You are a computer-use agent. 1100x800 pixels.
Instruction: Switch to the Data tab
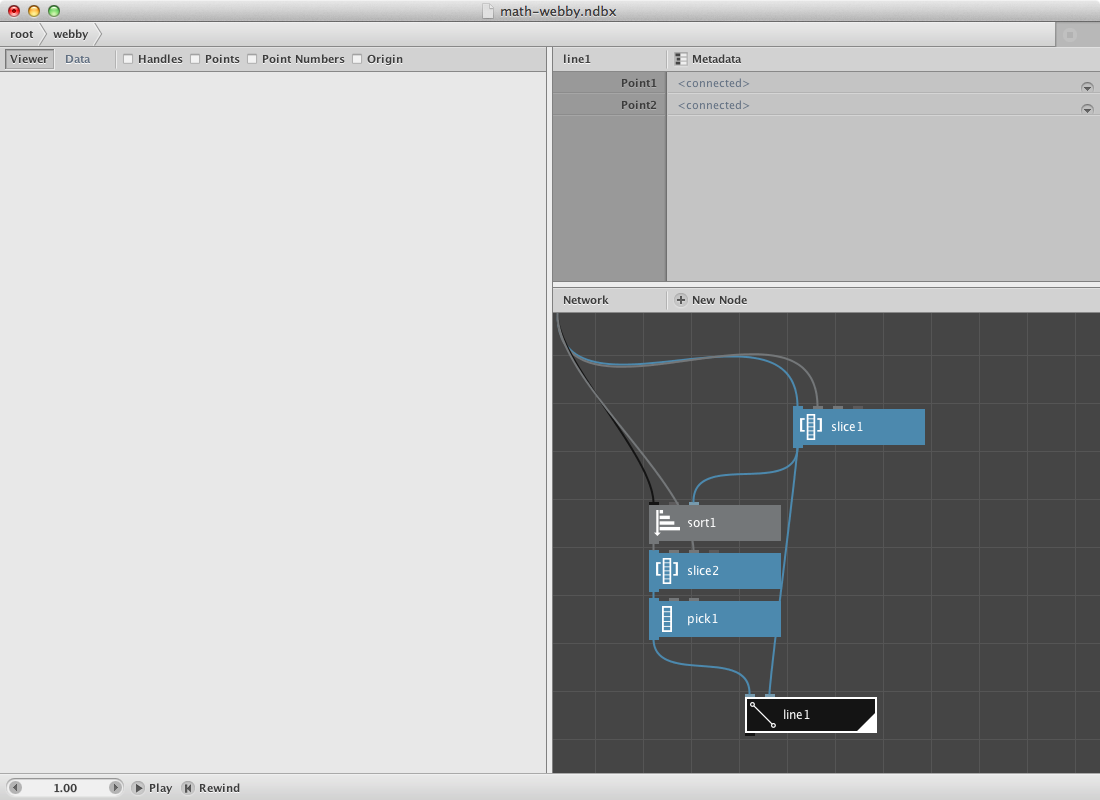pyautogui.click(x=78, y=59)
